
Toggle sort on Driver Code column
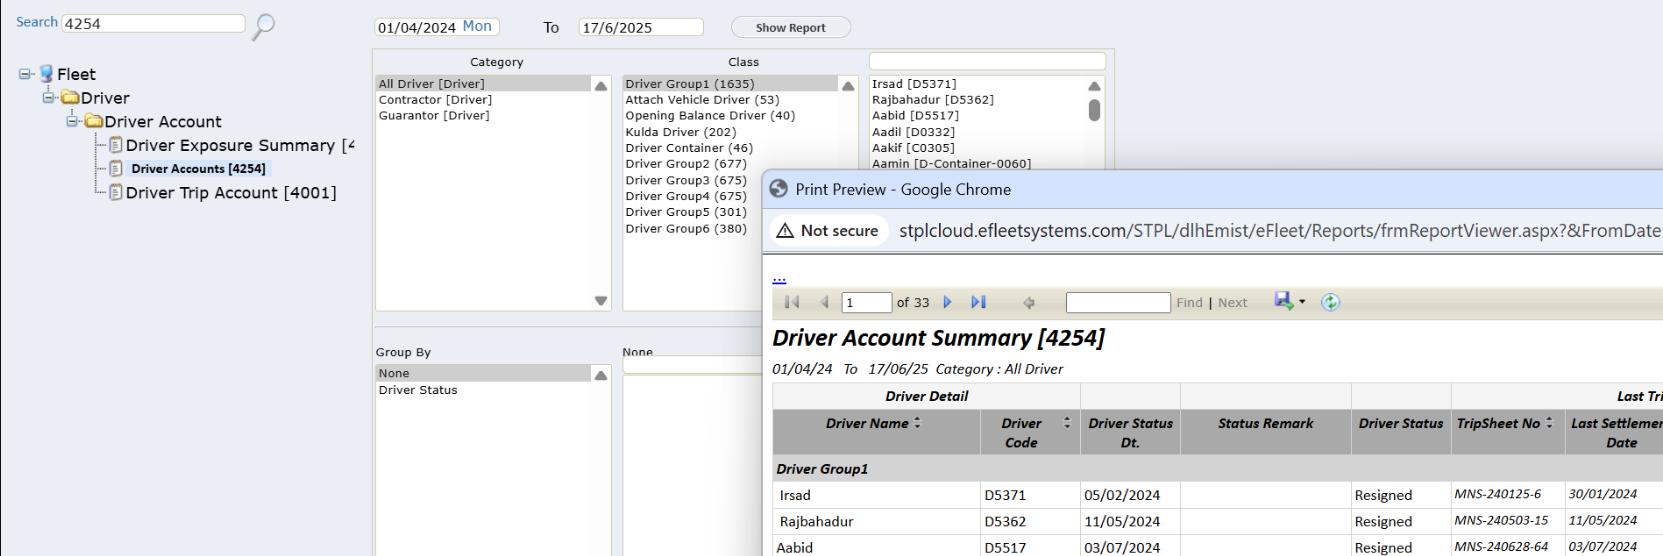click(1066, 423)
